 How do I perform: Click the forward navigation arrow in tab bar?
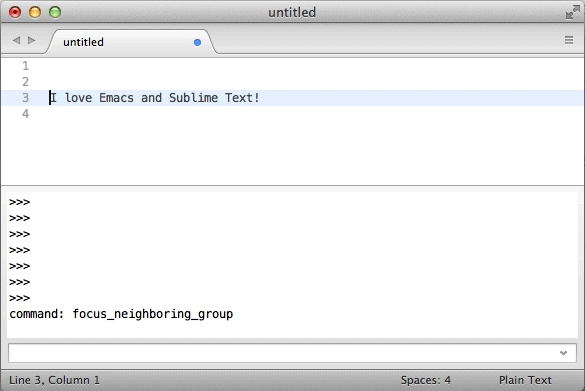(x=32, y=40)
